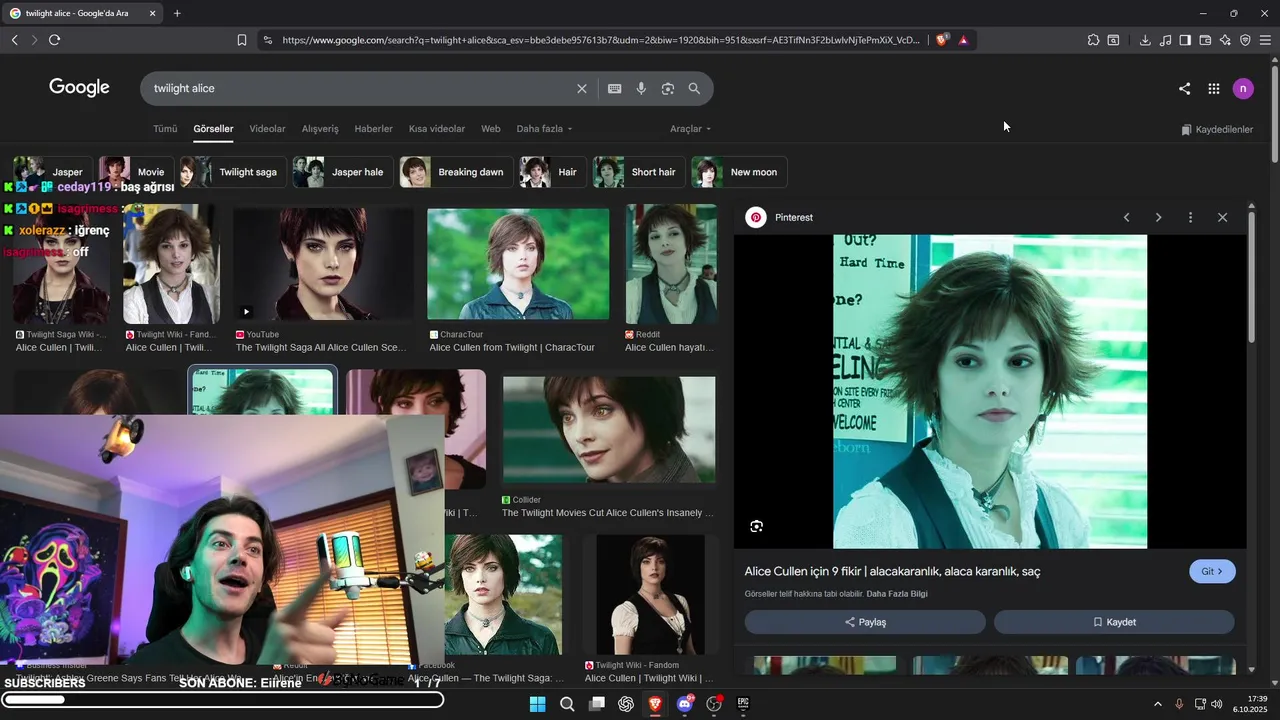Image resolution: width=1280 pixels, height=720 pixels.
Task: Search by image with Google Lens icon
Action: pos(668,88)
